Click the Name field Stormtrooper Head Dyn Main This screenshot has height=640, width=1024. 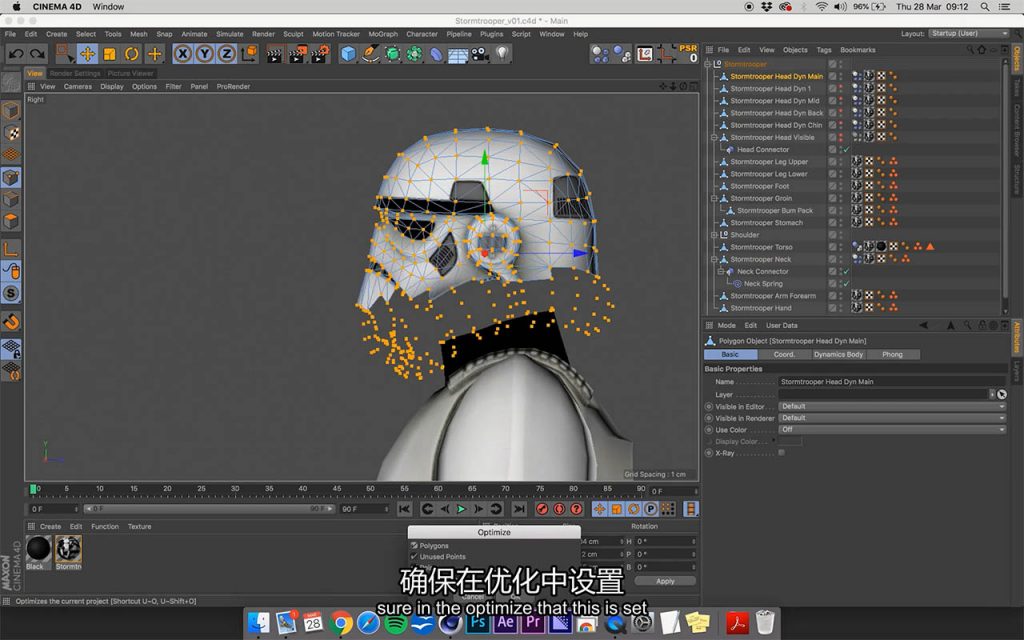click(x=891, y=381)
